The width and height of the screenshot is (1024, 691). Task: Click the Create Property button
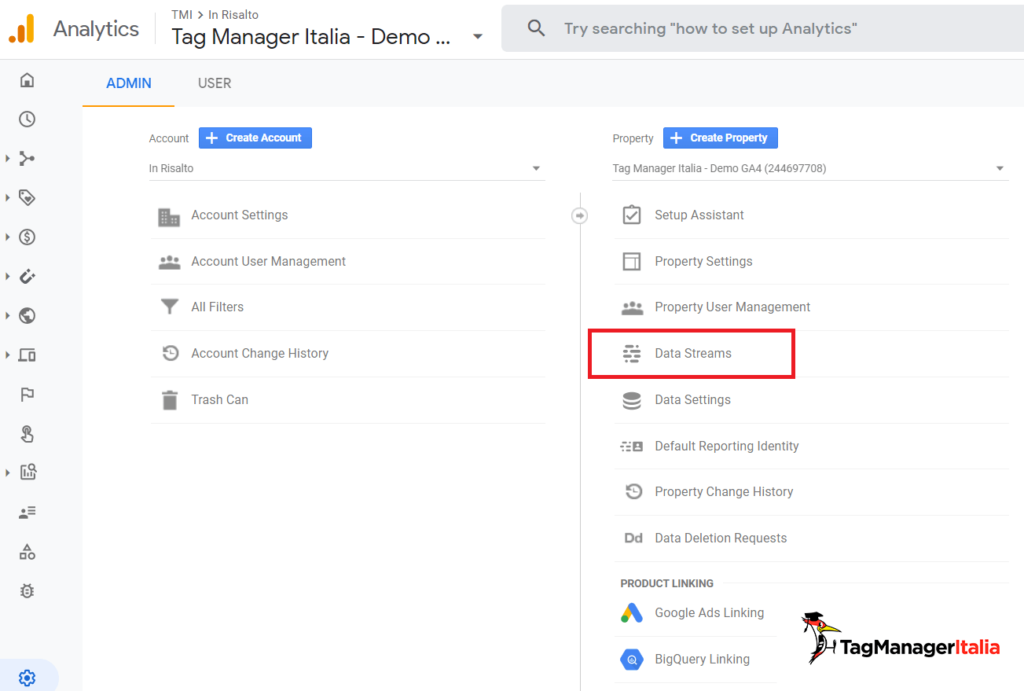click(x=720, y=138)
